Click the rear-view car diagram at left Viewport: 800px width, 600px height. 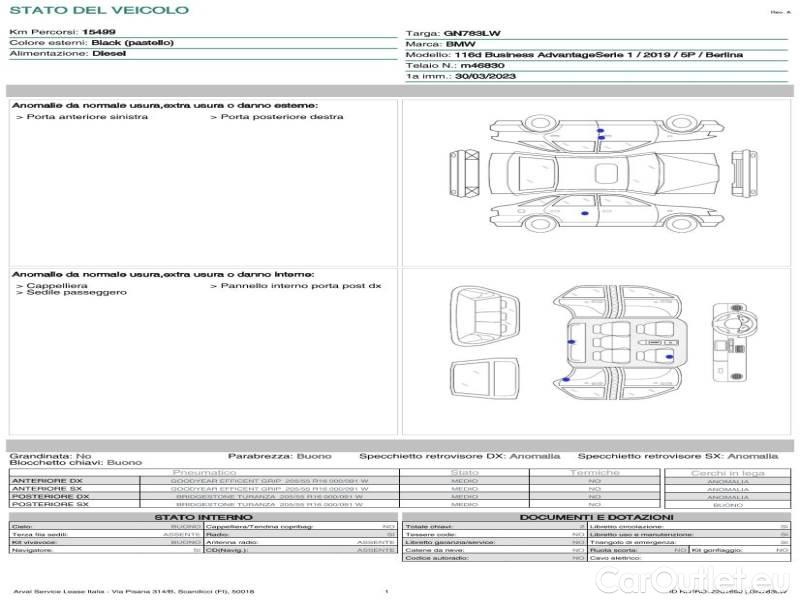tap(462, 172)
